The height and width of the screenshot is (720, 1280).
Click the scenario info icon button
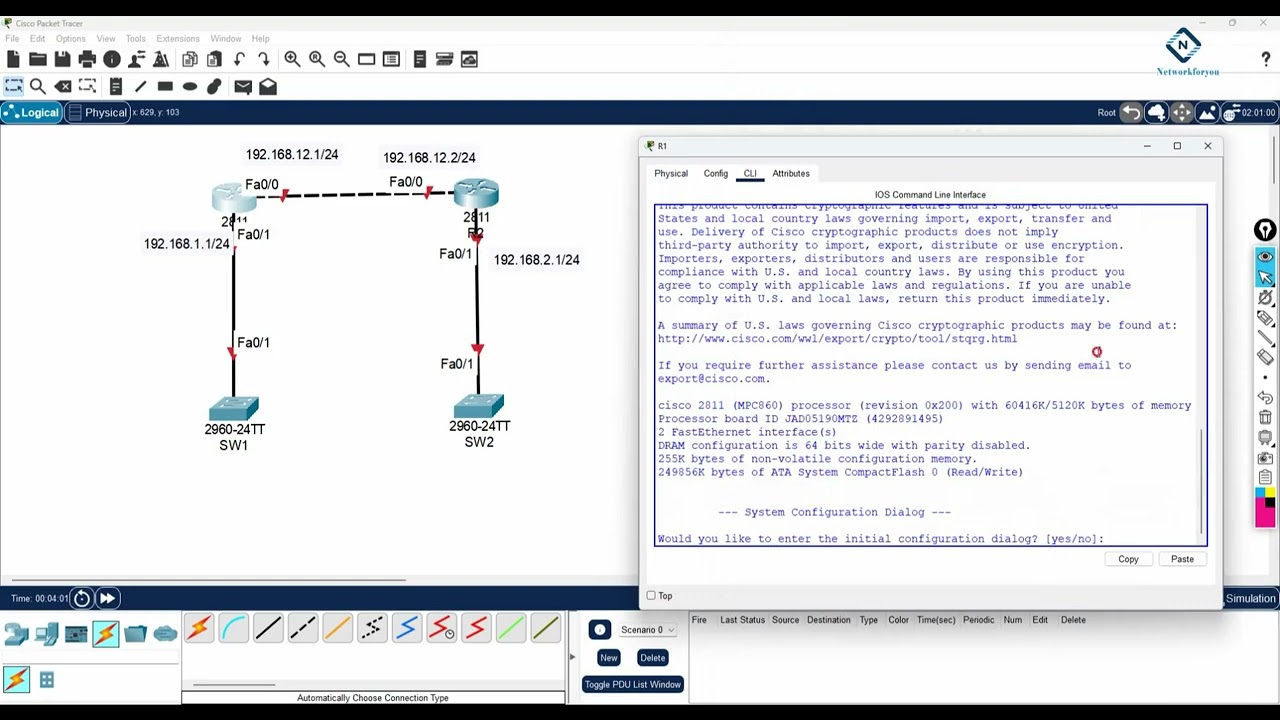[x=599, y=630]
